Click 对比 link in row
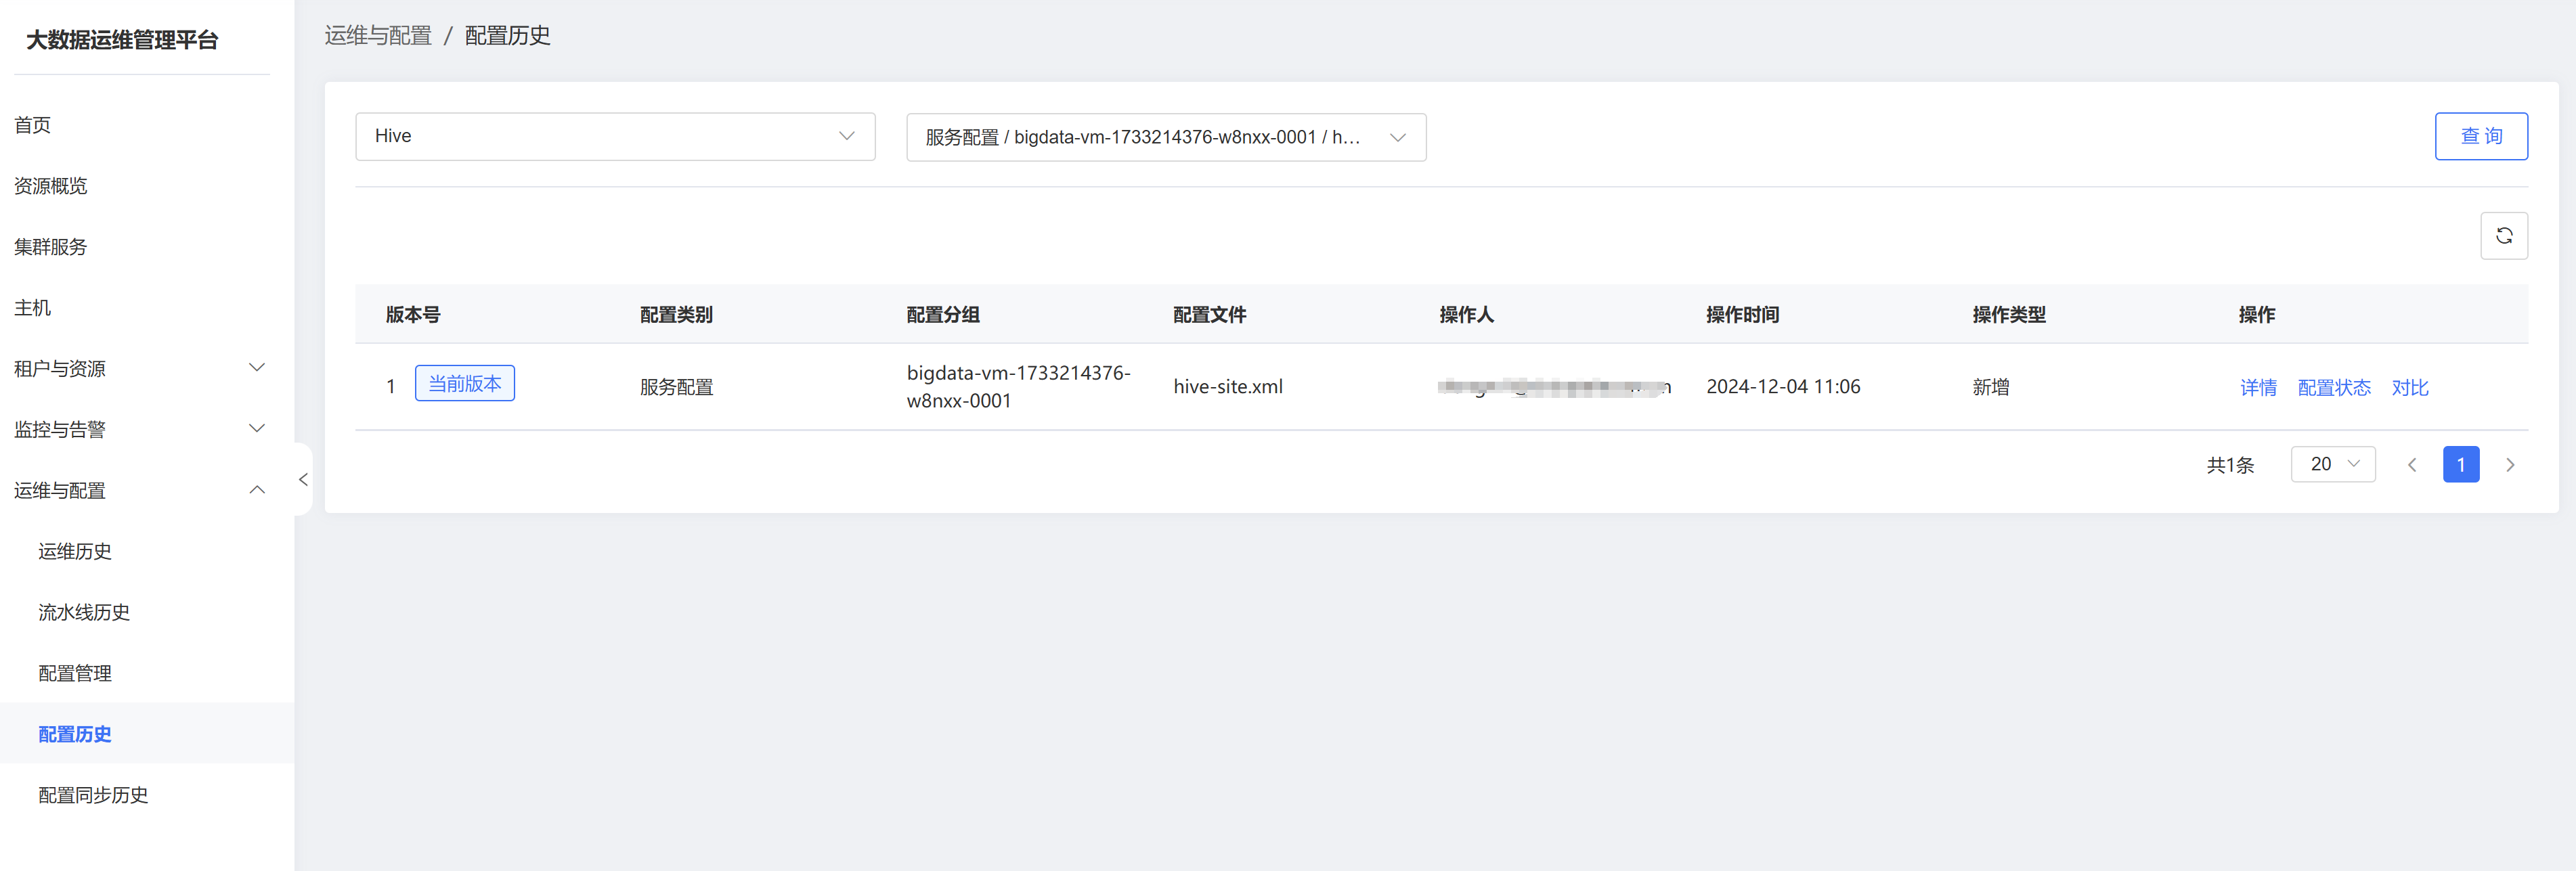Viewport: 2576px width, 871px height. click(x=2409, y=387)
